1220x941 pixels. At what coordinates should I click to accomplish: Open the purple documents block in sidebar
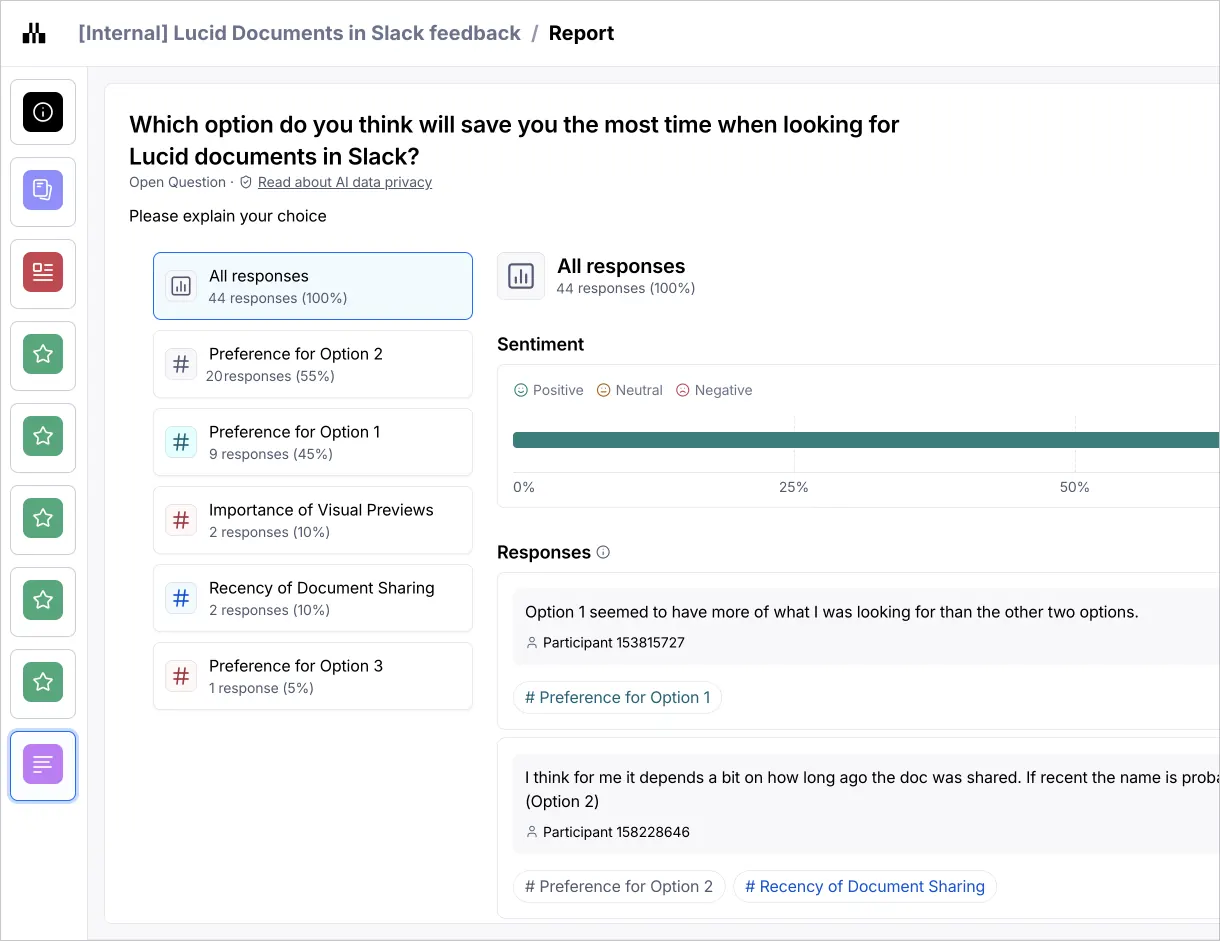tap(43, 190)
